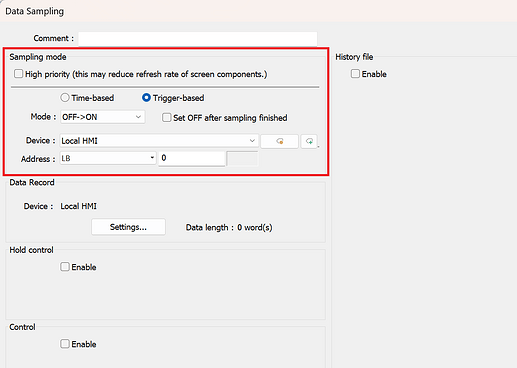Click the 'Data Record' group label
The height and width of the screenshot is (368, 517).
(x=32, y=183)
